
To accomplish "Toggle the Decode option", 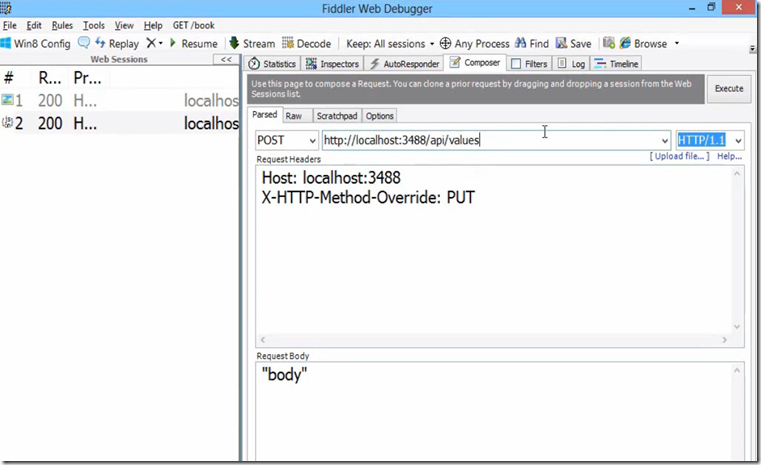I will tap(307, 43).
